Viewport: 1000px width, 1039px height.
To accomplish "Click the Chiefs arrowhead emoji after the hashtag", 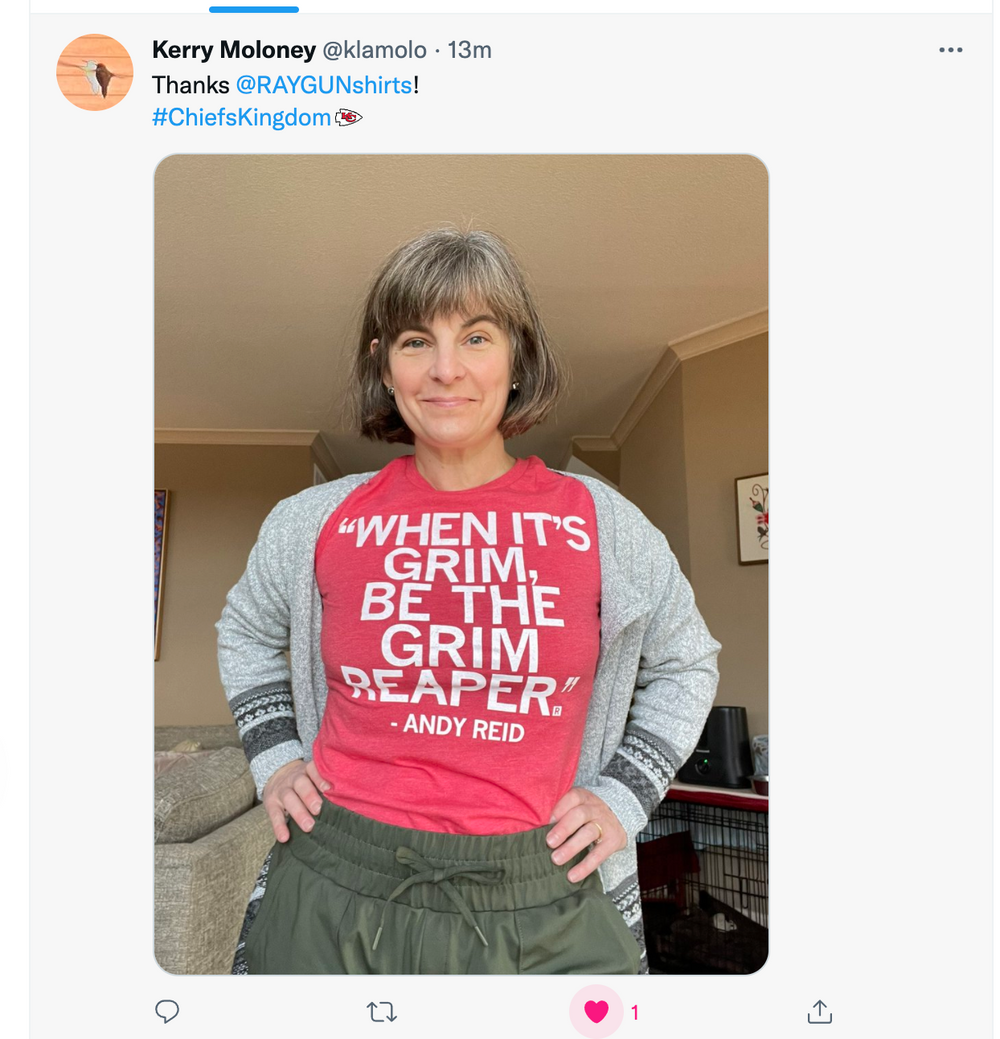I will click(348, 118).
